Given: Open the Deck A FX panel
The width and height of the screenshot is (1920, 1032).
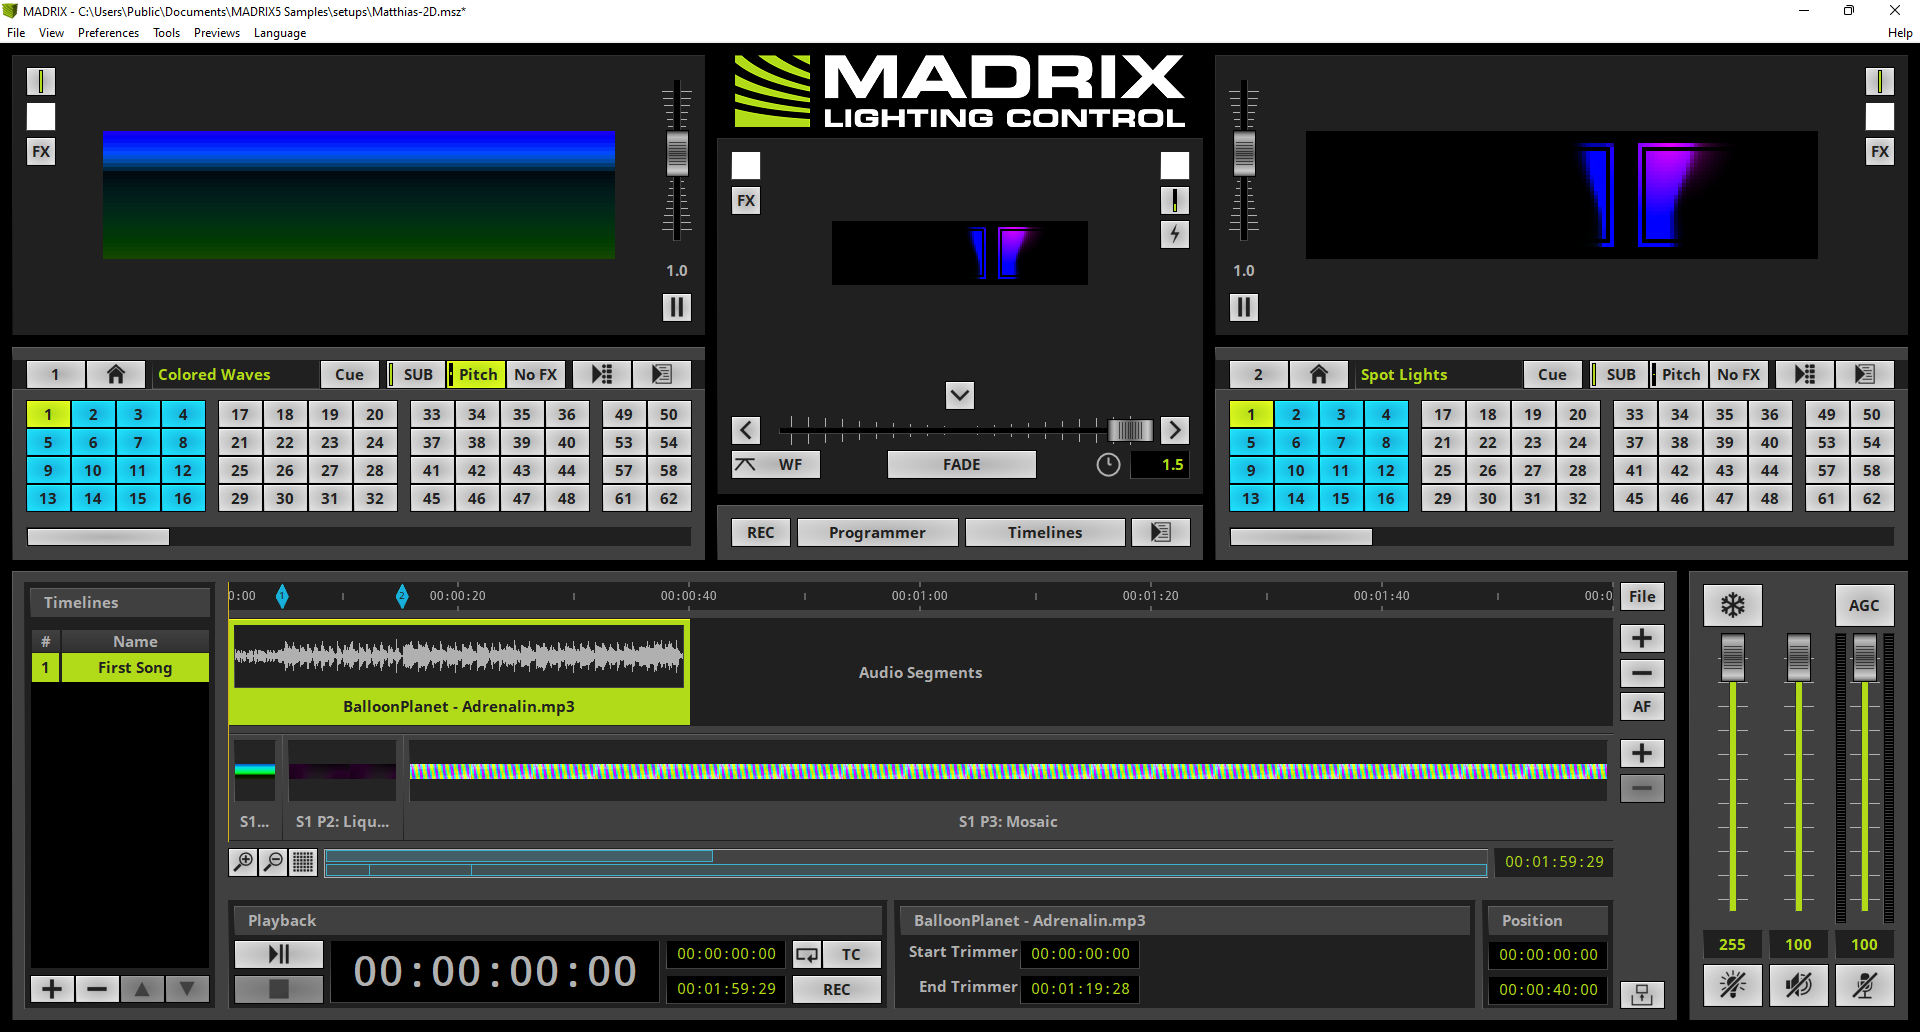Looking at the screenshot, I should click(41, 152).
